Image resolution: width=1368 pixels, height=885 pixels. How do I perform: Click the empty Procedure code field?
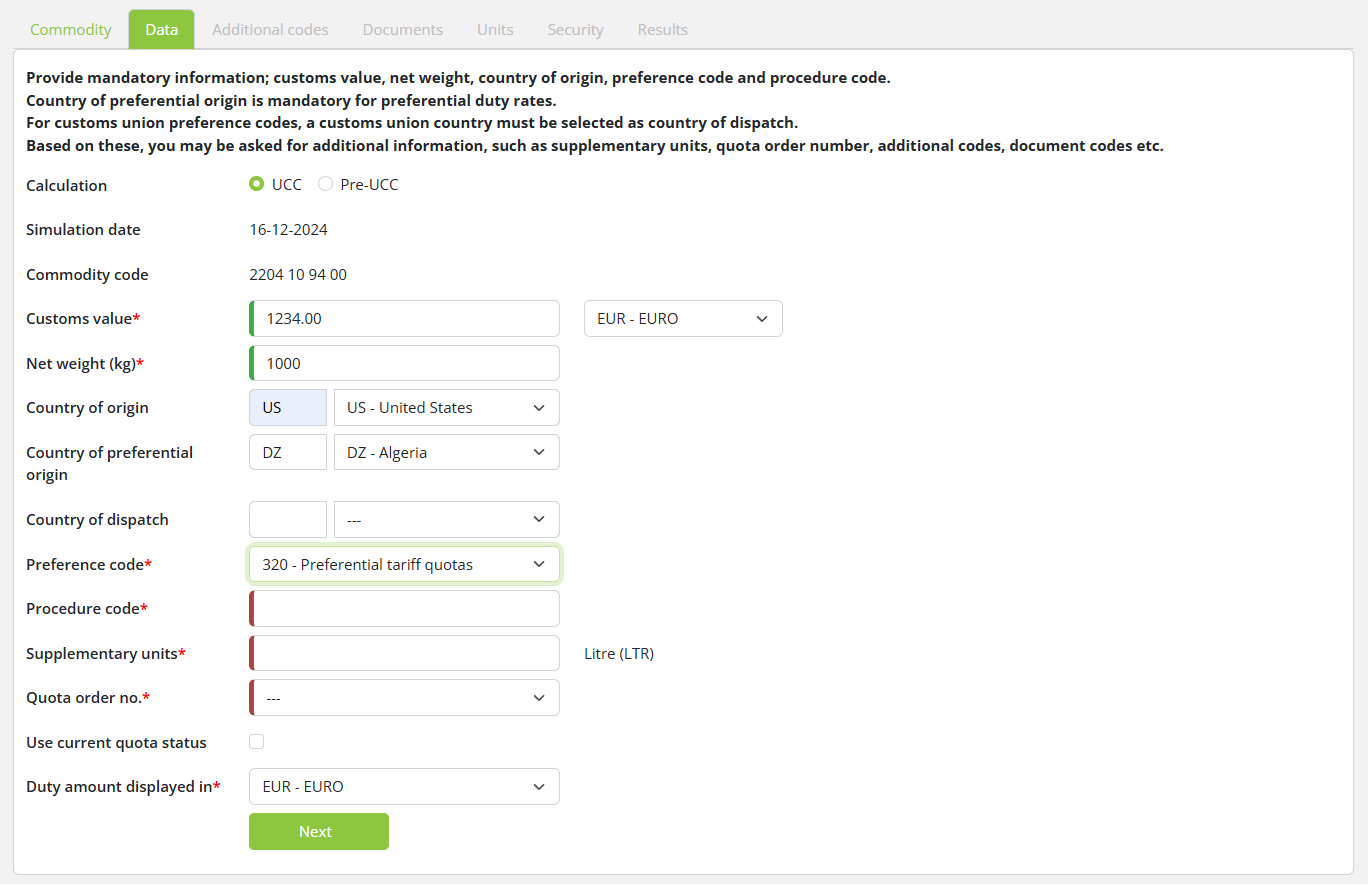(405, 609)
